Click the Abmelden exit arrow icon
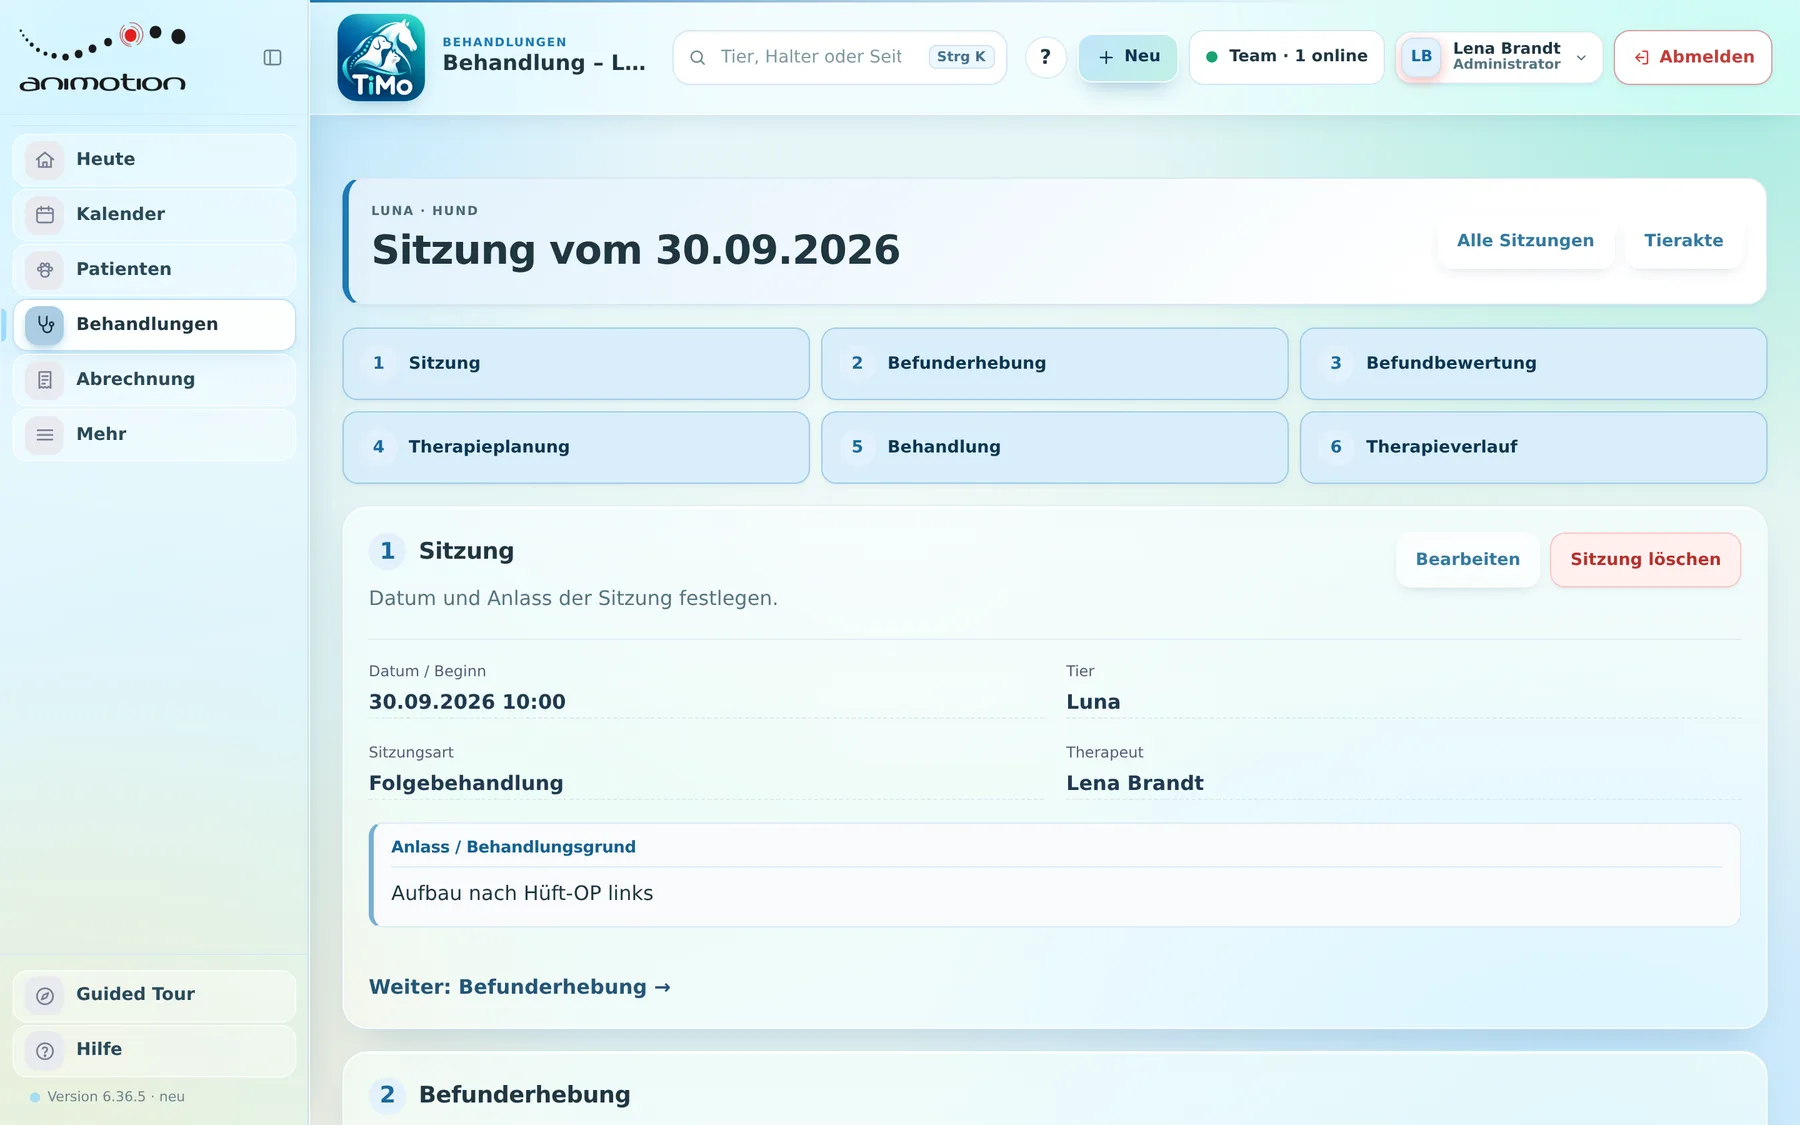The image size is (1800, 1125). pyautogui.click(x=1642, y=58)
